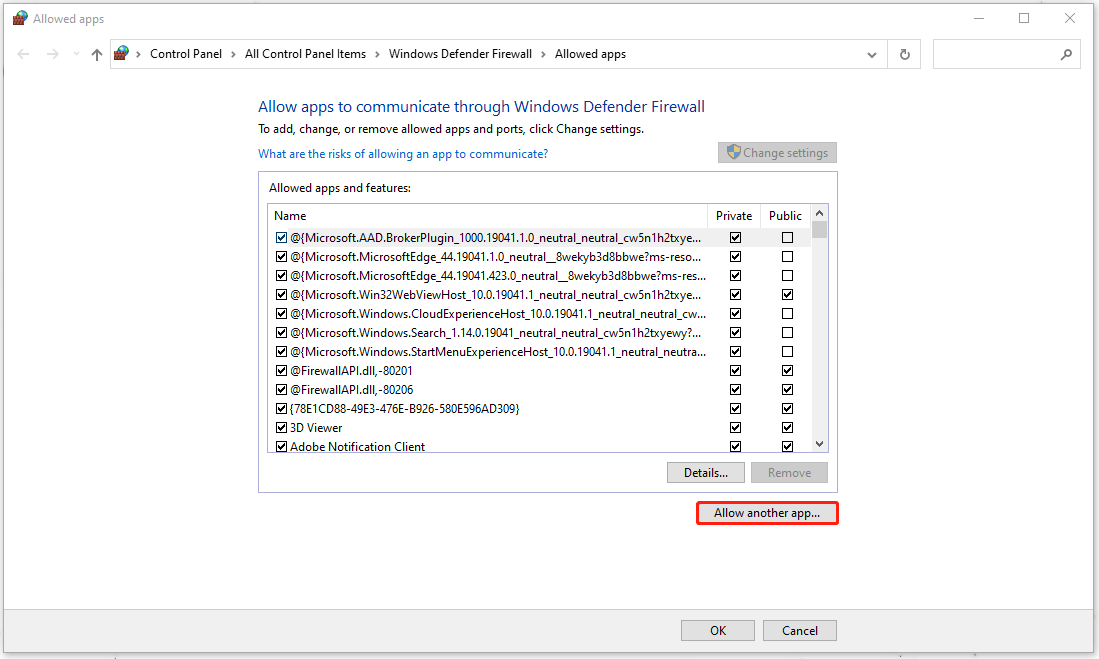Image resolution: width=1099 pixels, height=659 pixels.
Task: Click the firewall icon in the title bar
Action: tap(20, 17)
